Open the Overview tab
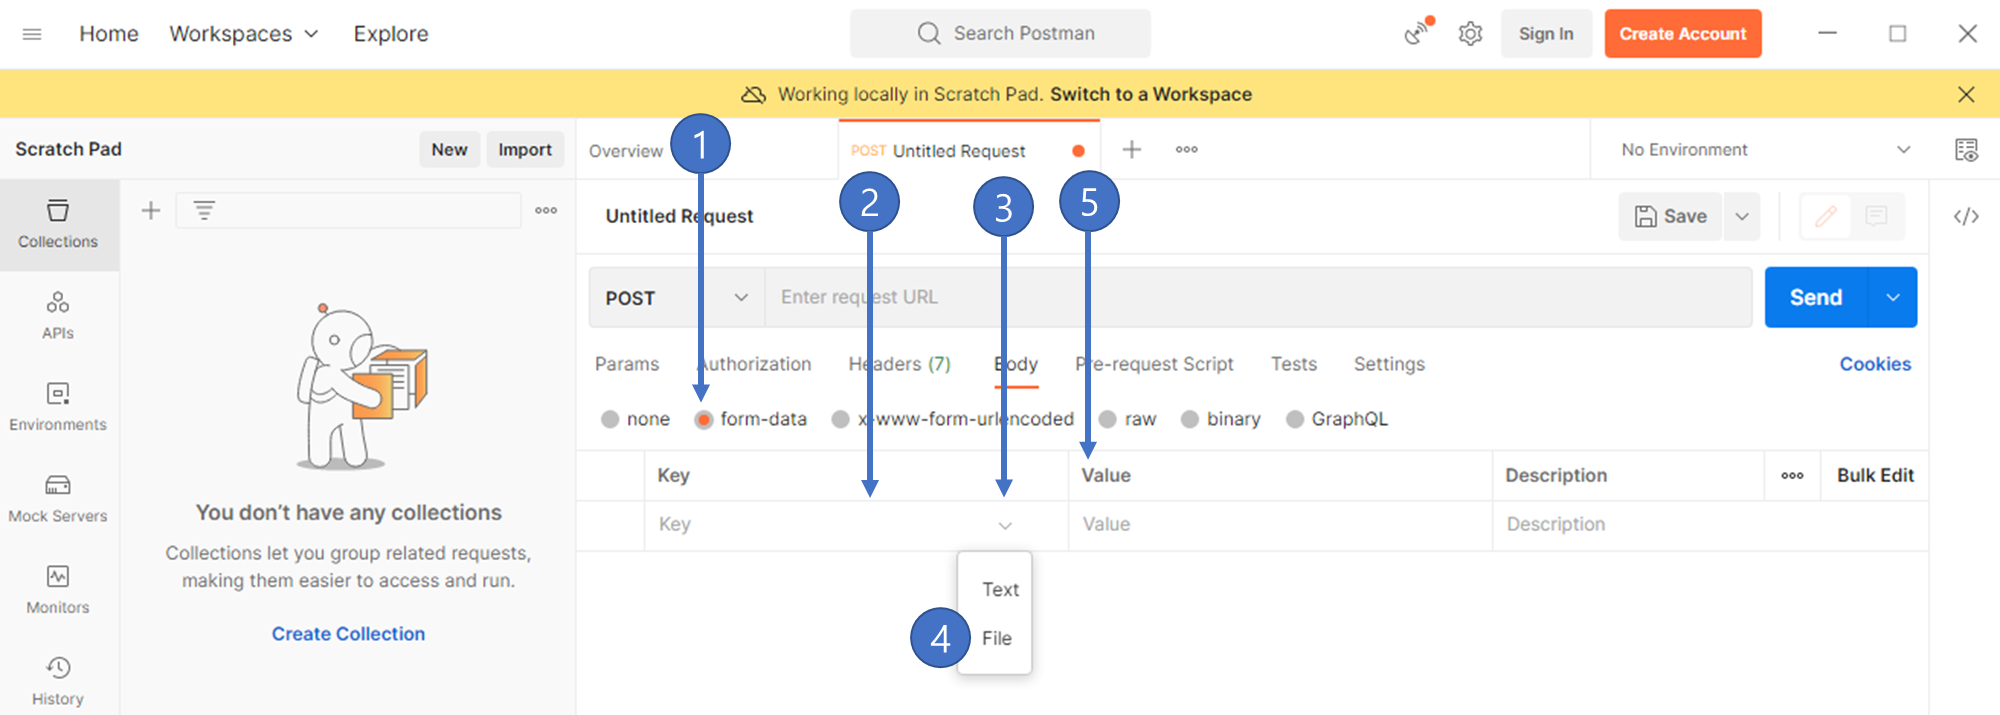2000x715 pixels. (626, 151)
